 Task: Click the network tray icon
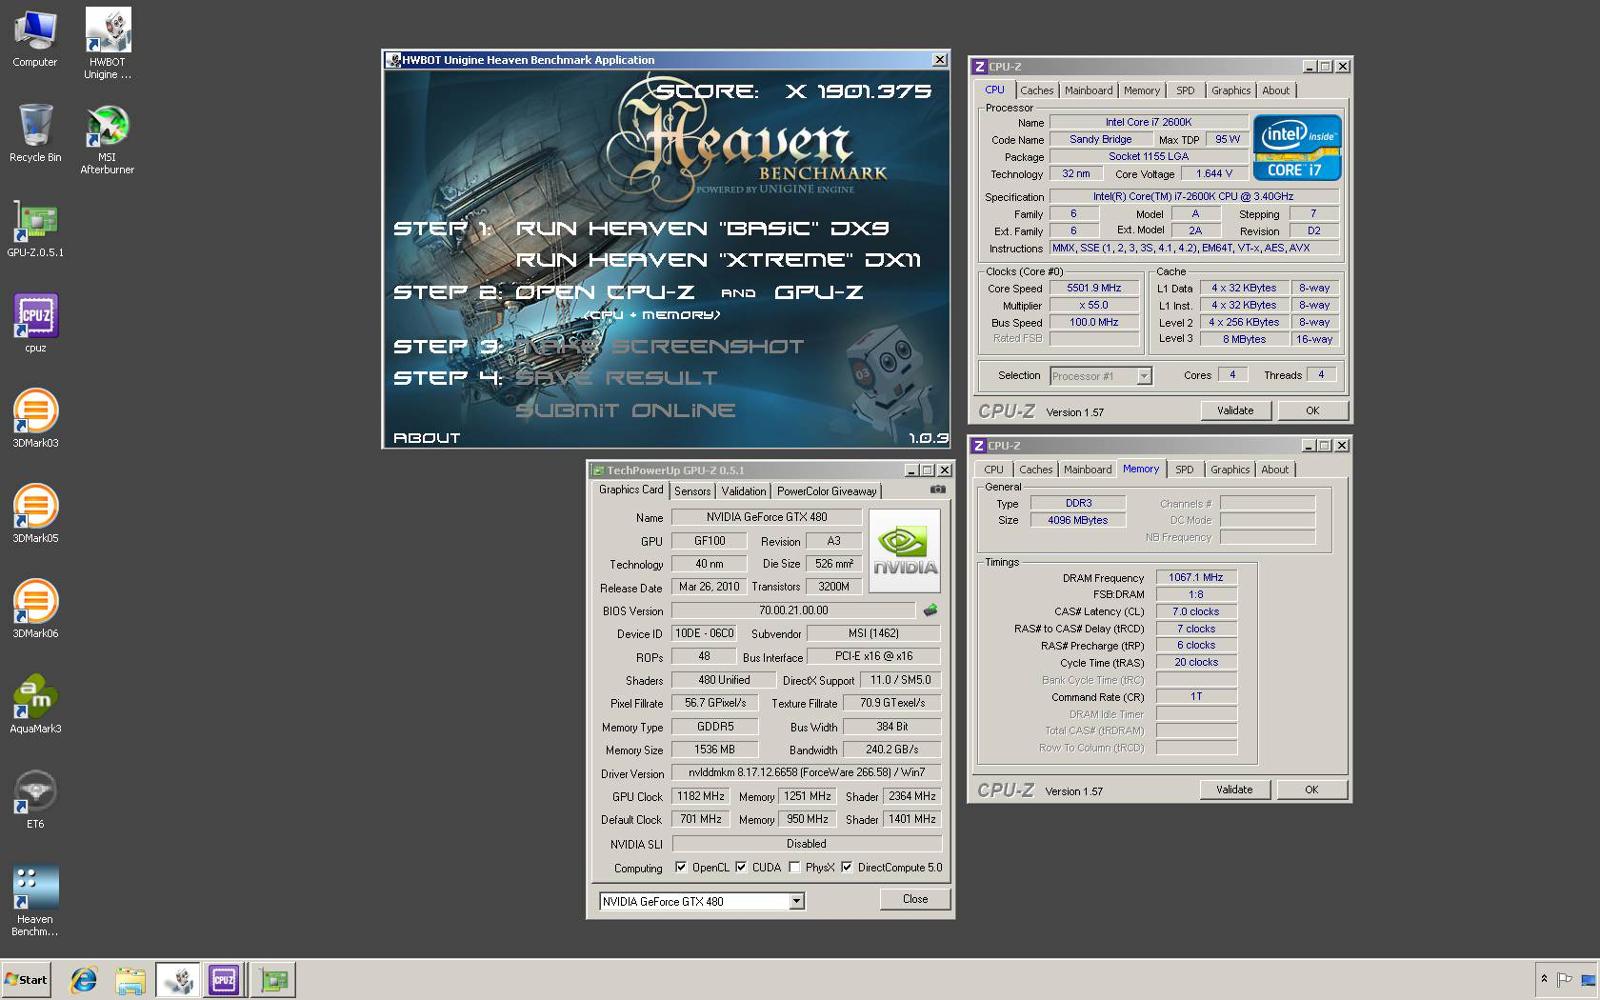[1587, 980]
